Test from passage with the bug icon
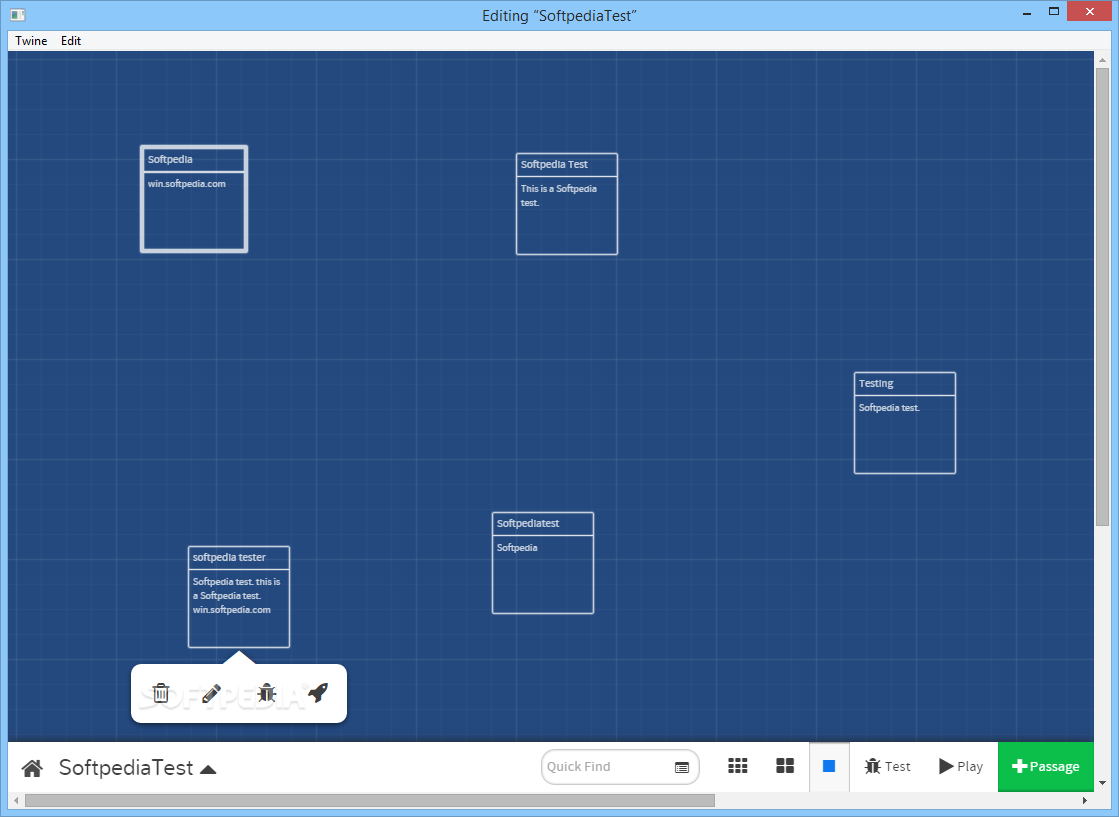Image resolution: width=1119 pixels, height=817 pixels. pyautogui.click(x=267, y=692)
